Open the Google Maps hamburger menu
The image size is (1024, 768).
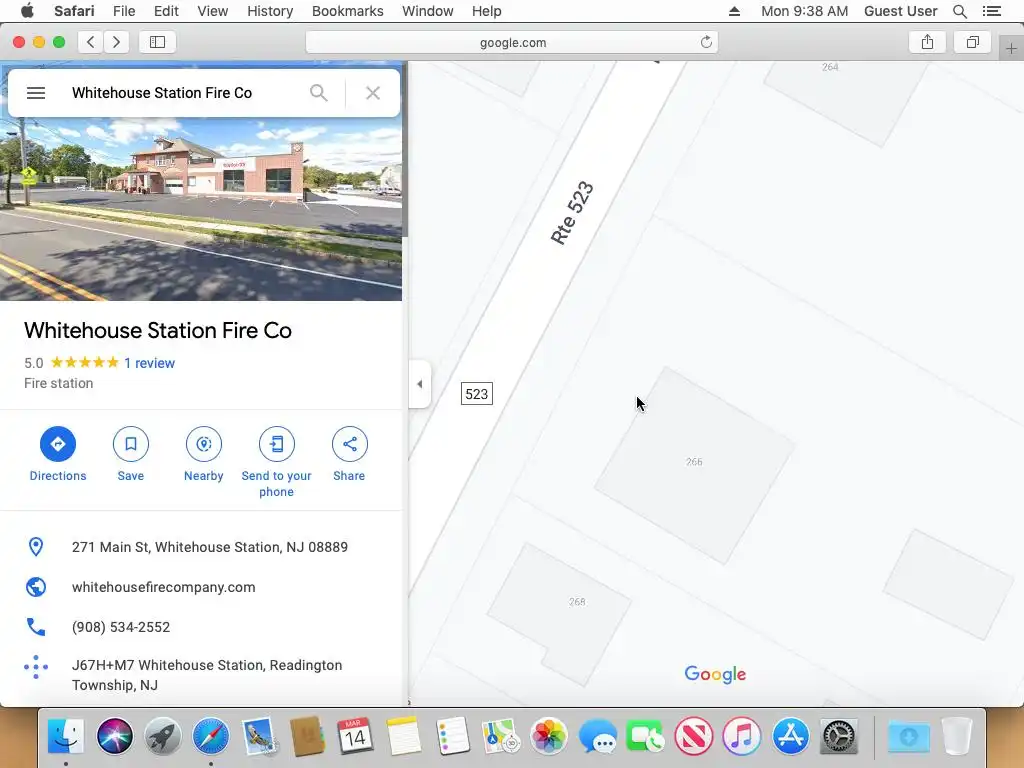click(x=36, y=93)
